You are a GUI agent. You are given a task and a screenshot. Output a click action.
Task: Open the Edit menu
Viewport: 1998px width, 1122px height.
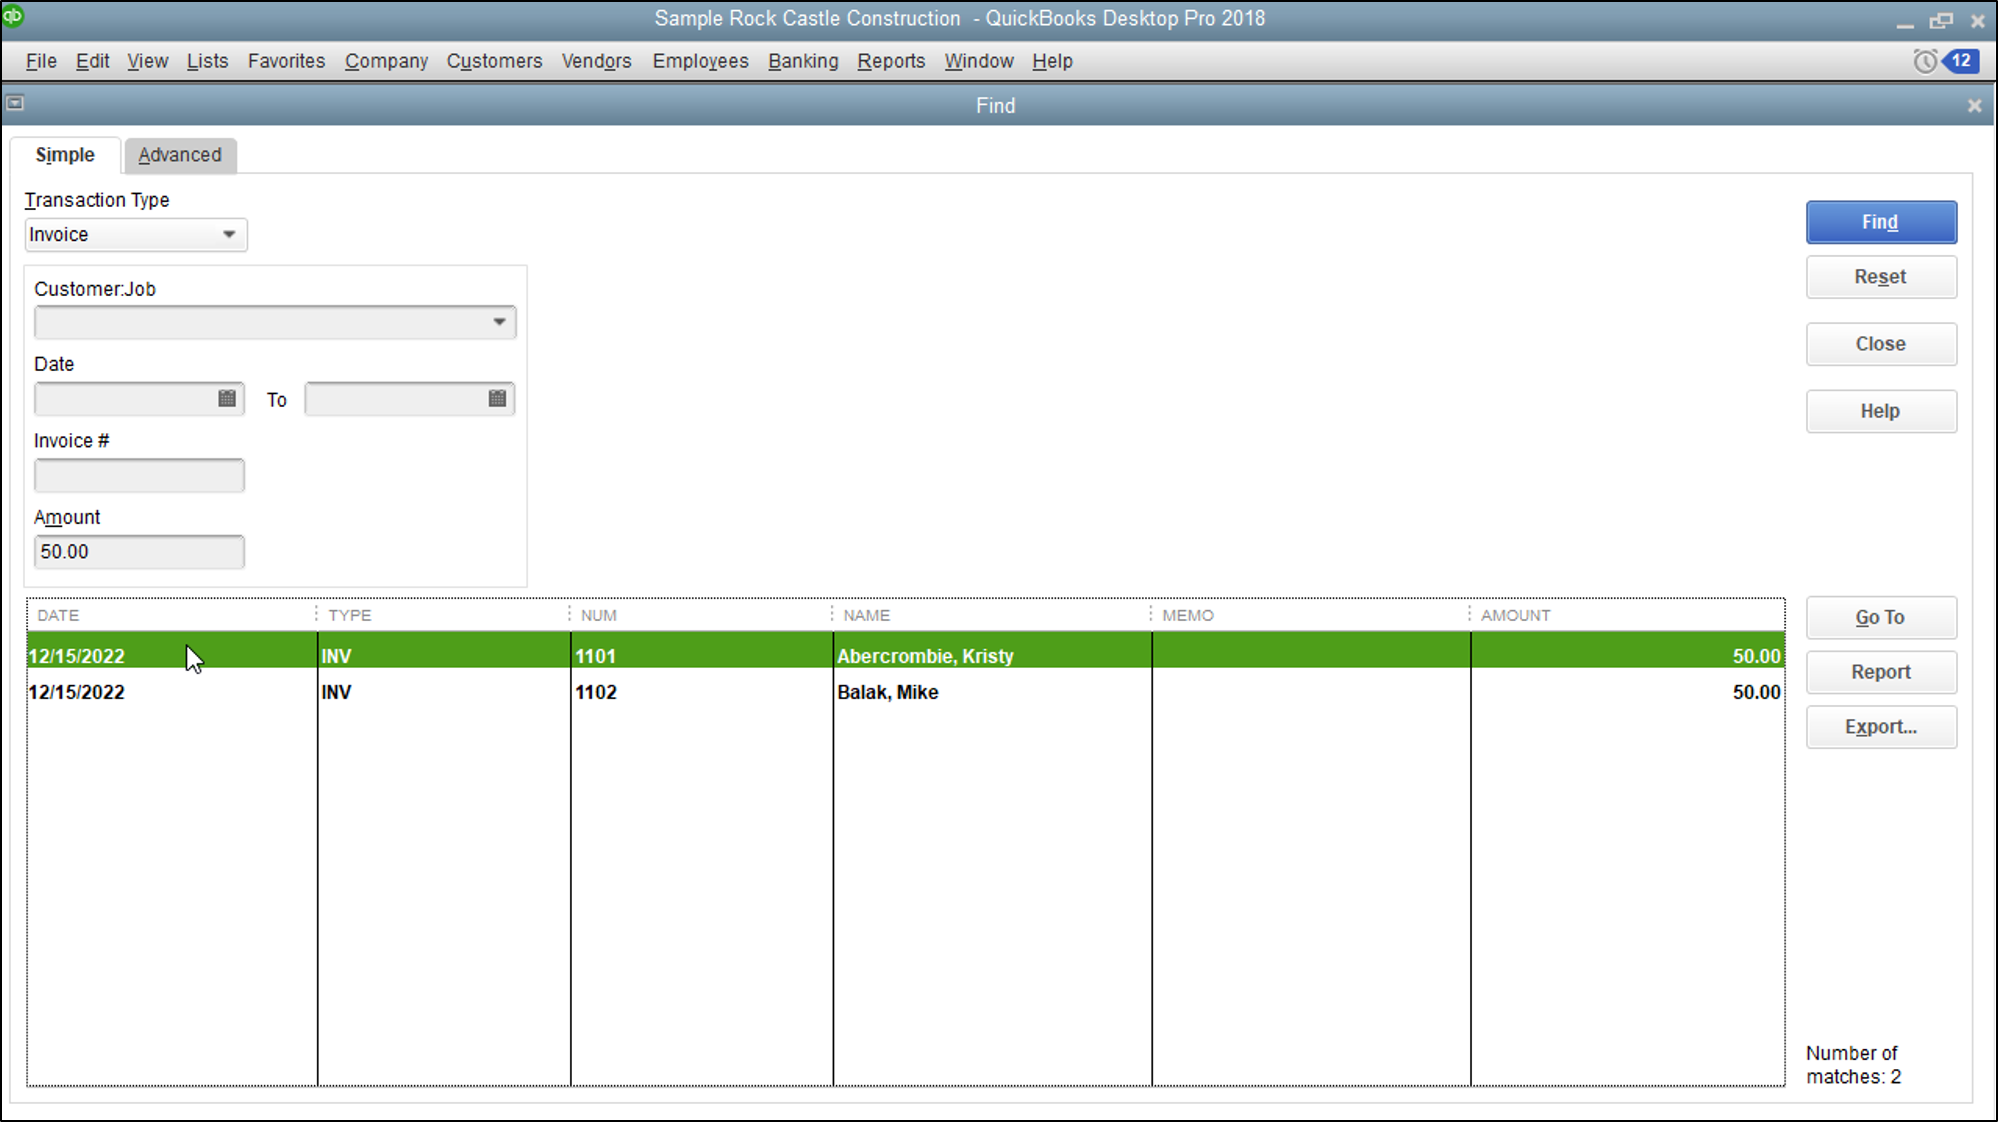point(92,61)
